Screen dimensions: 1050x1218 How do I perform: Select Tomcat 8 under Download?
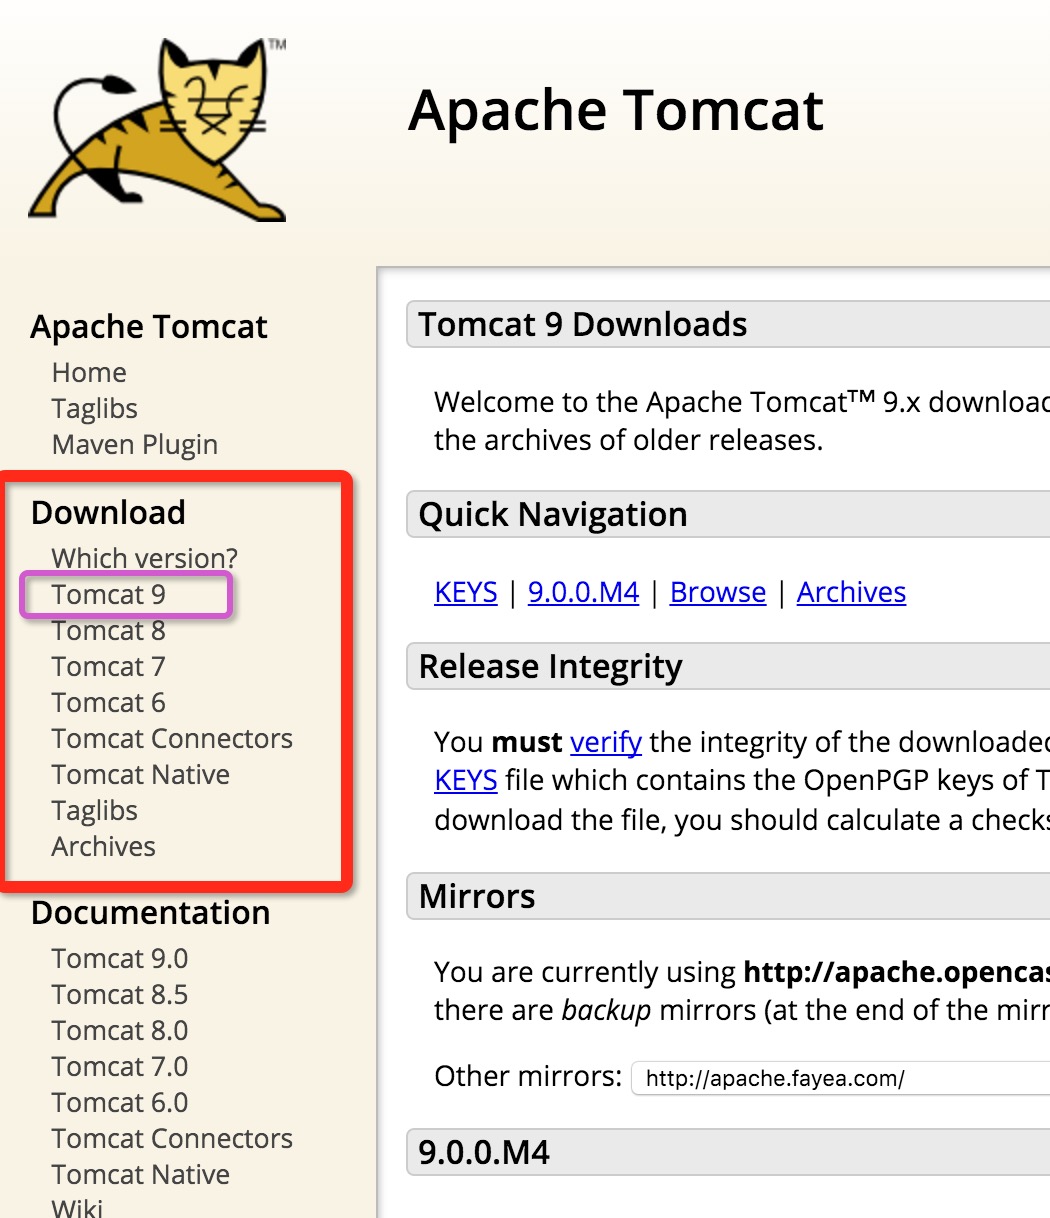pos(108,631)
